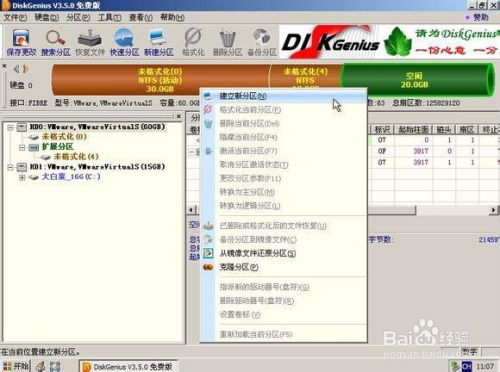Click the 开始 Start button on taskbar
This screenshot has height=372, width=500.
pos(16,366)
